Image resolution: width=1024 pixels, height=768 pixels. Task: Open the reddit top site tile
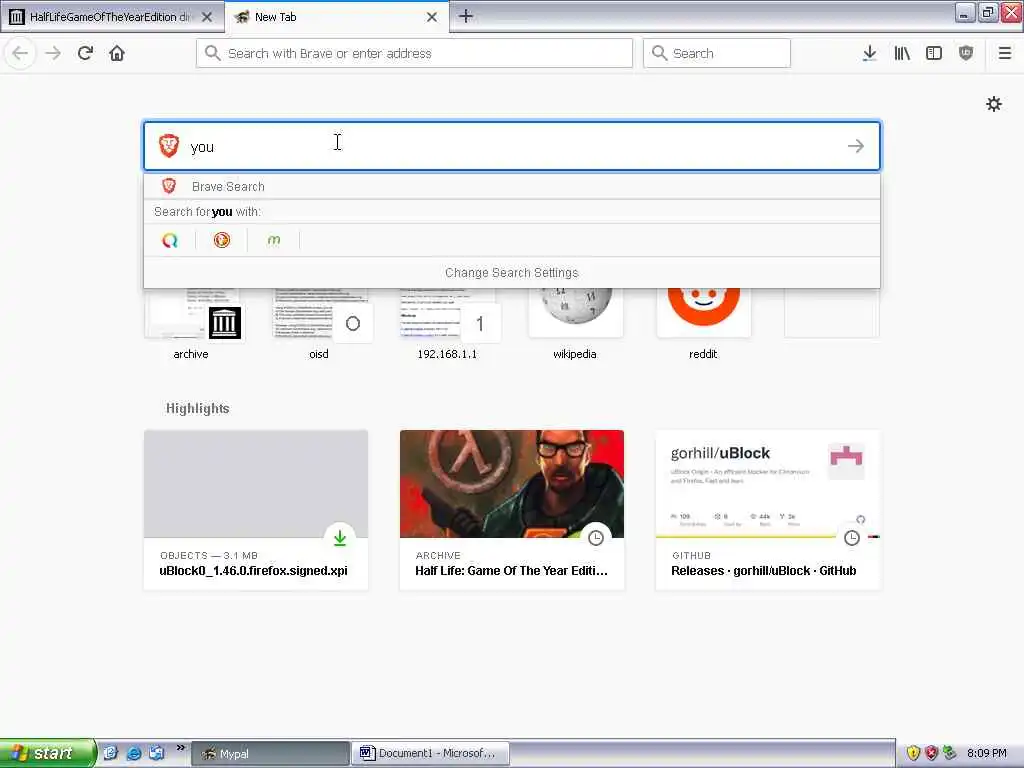point(703,325)
